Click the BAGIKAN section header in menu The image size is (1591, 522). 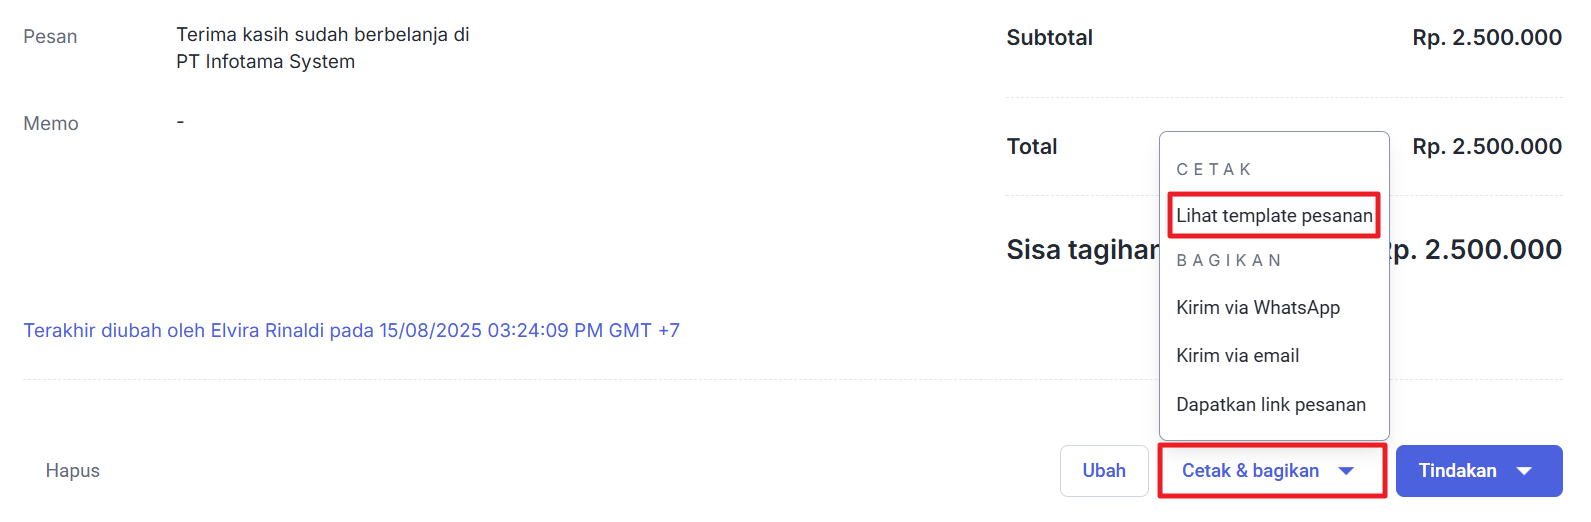[x=1229, y=261]
